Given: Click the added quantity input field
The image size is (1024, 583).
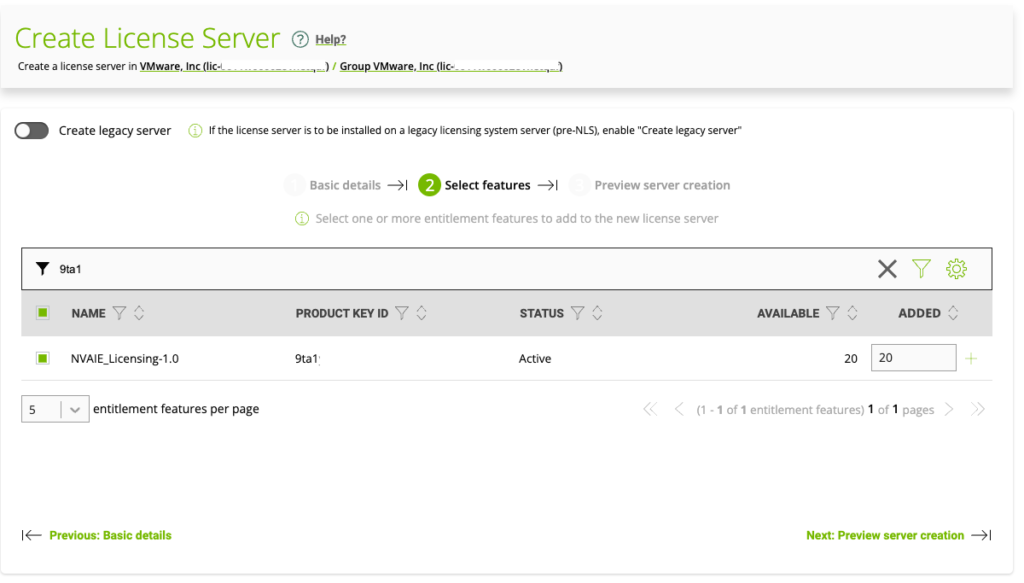Looking at the screenshot, I should pos(913,358).
